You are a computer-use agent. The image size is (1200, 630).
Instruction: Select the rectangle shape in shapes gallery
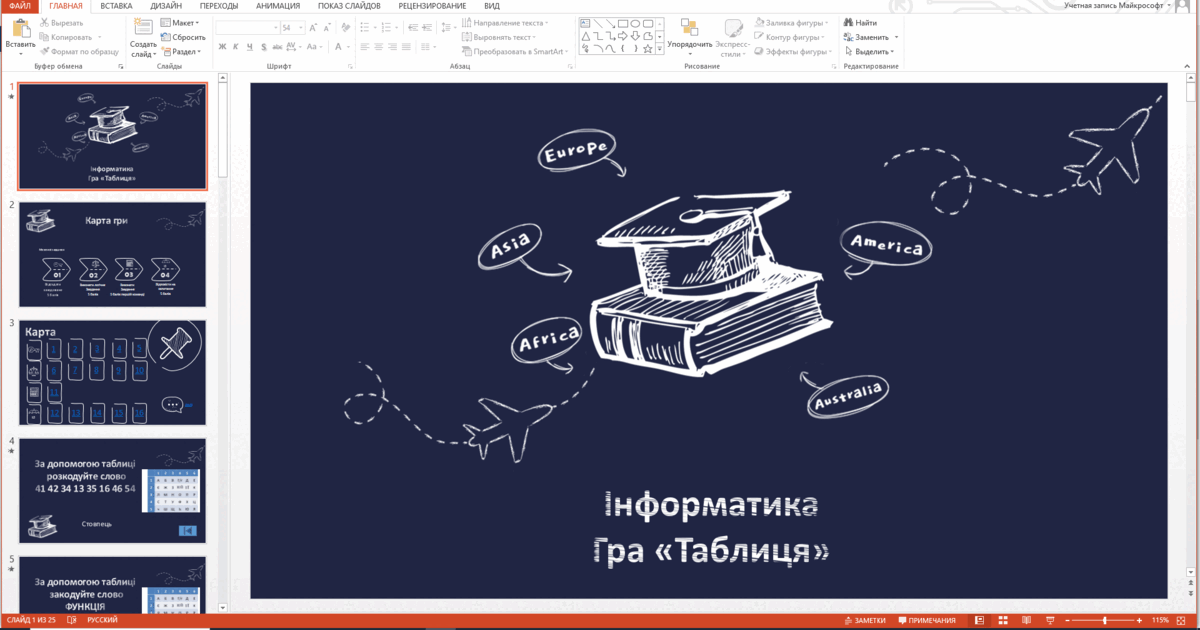point(622,23)
